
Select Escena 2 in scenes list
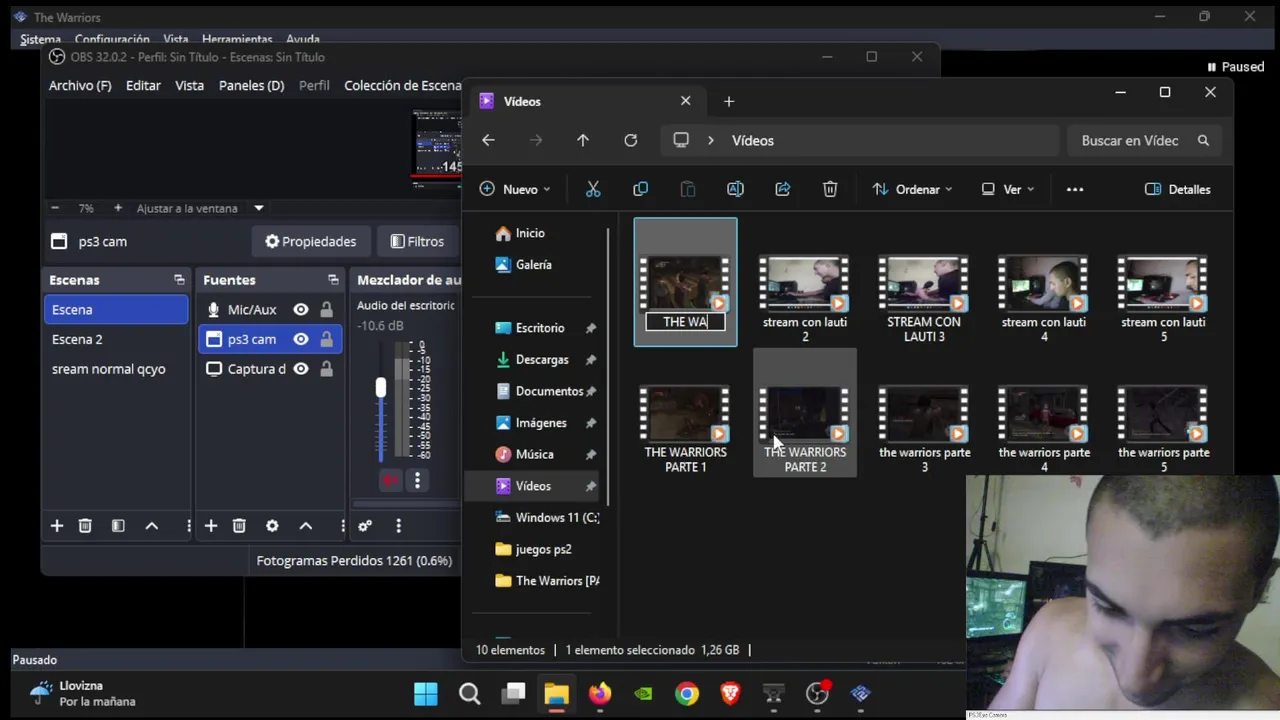click(x=116, y=339)
